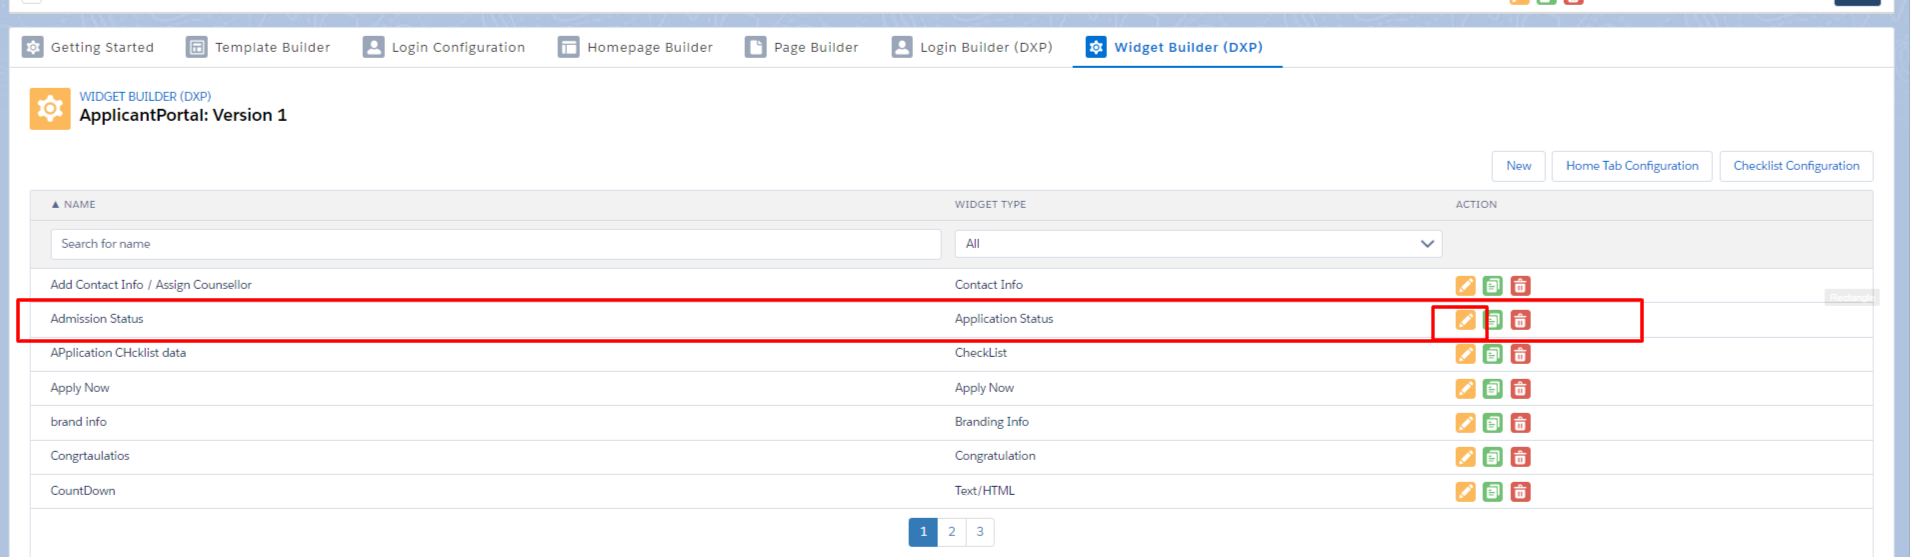The width and height of the screenshot is (1910, 557).
Task: Delete the CountDown widget
Action: 1520,492
